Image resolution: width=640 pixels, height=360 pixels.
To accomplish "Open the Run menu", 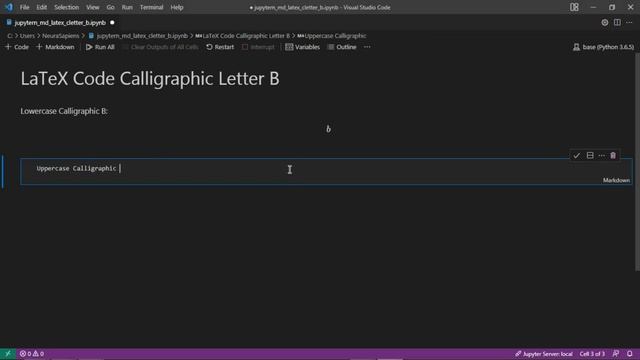I will pos(127,7).
